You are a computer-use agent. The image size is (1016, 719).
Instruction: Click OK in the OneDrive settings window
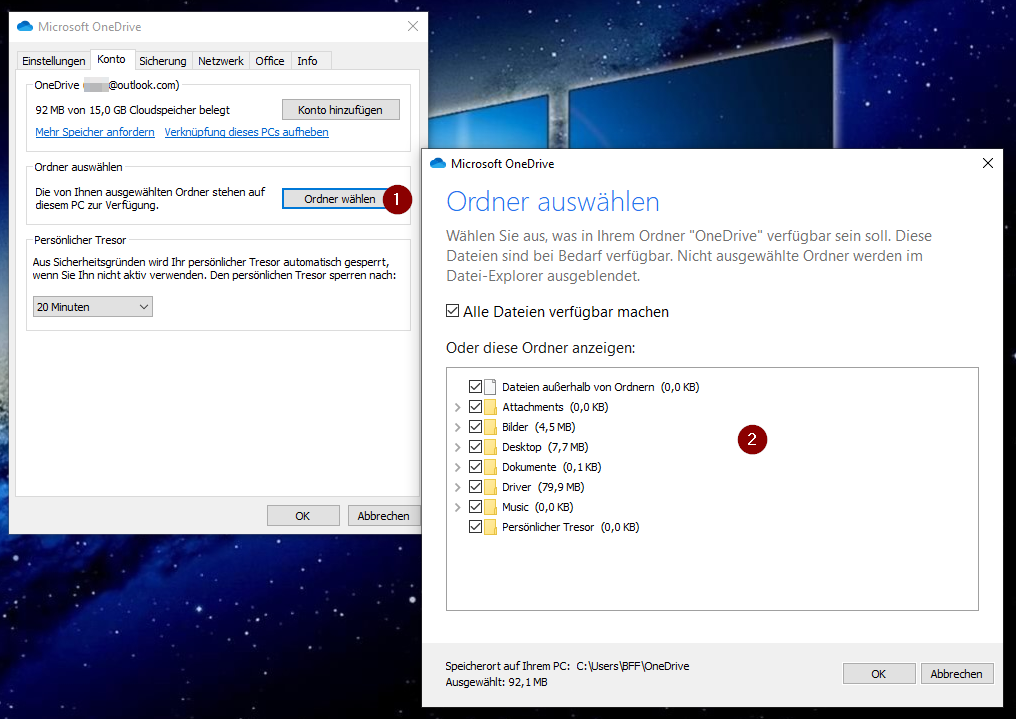[303, 516]
